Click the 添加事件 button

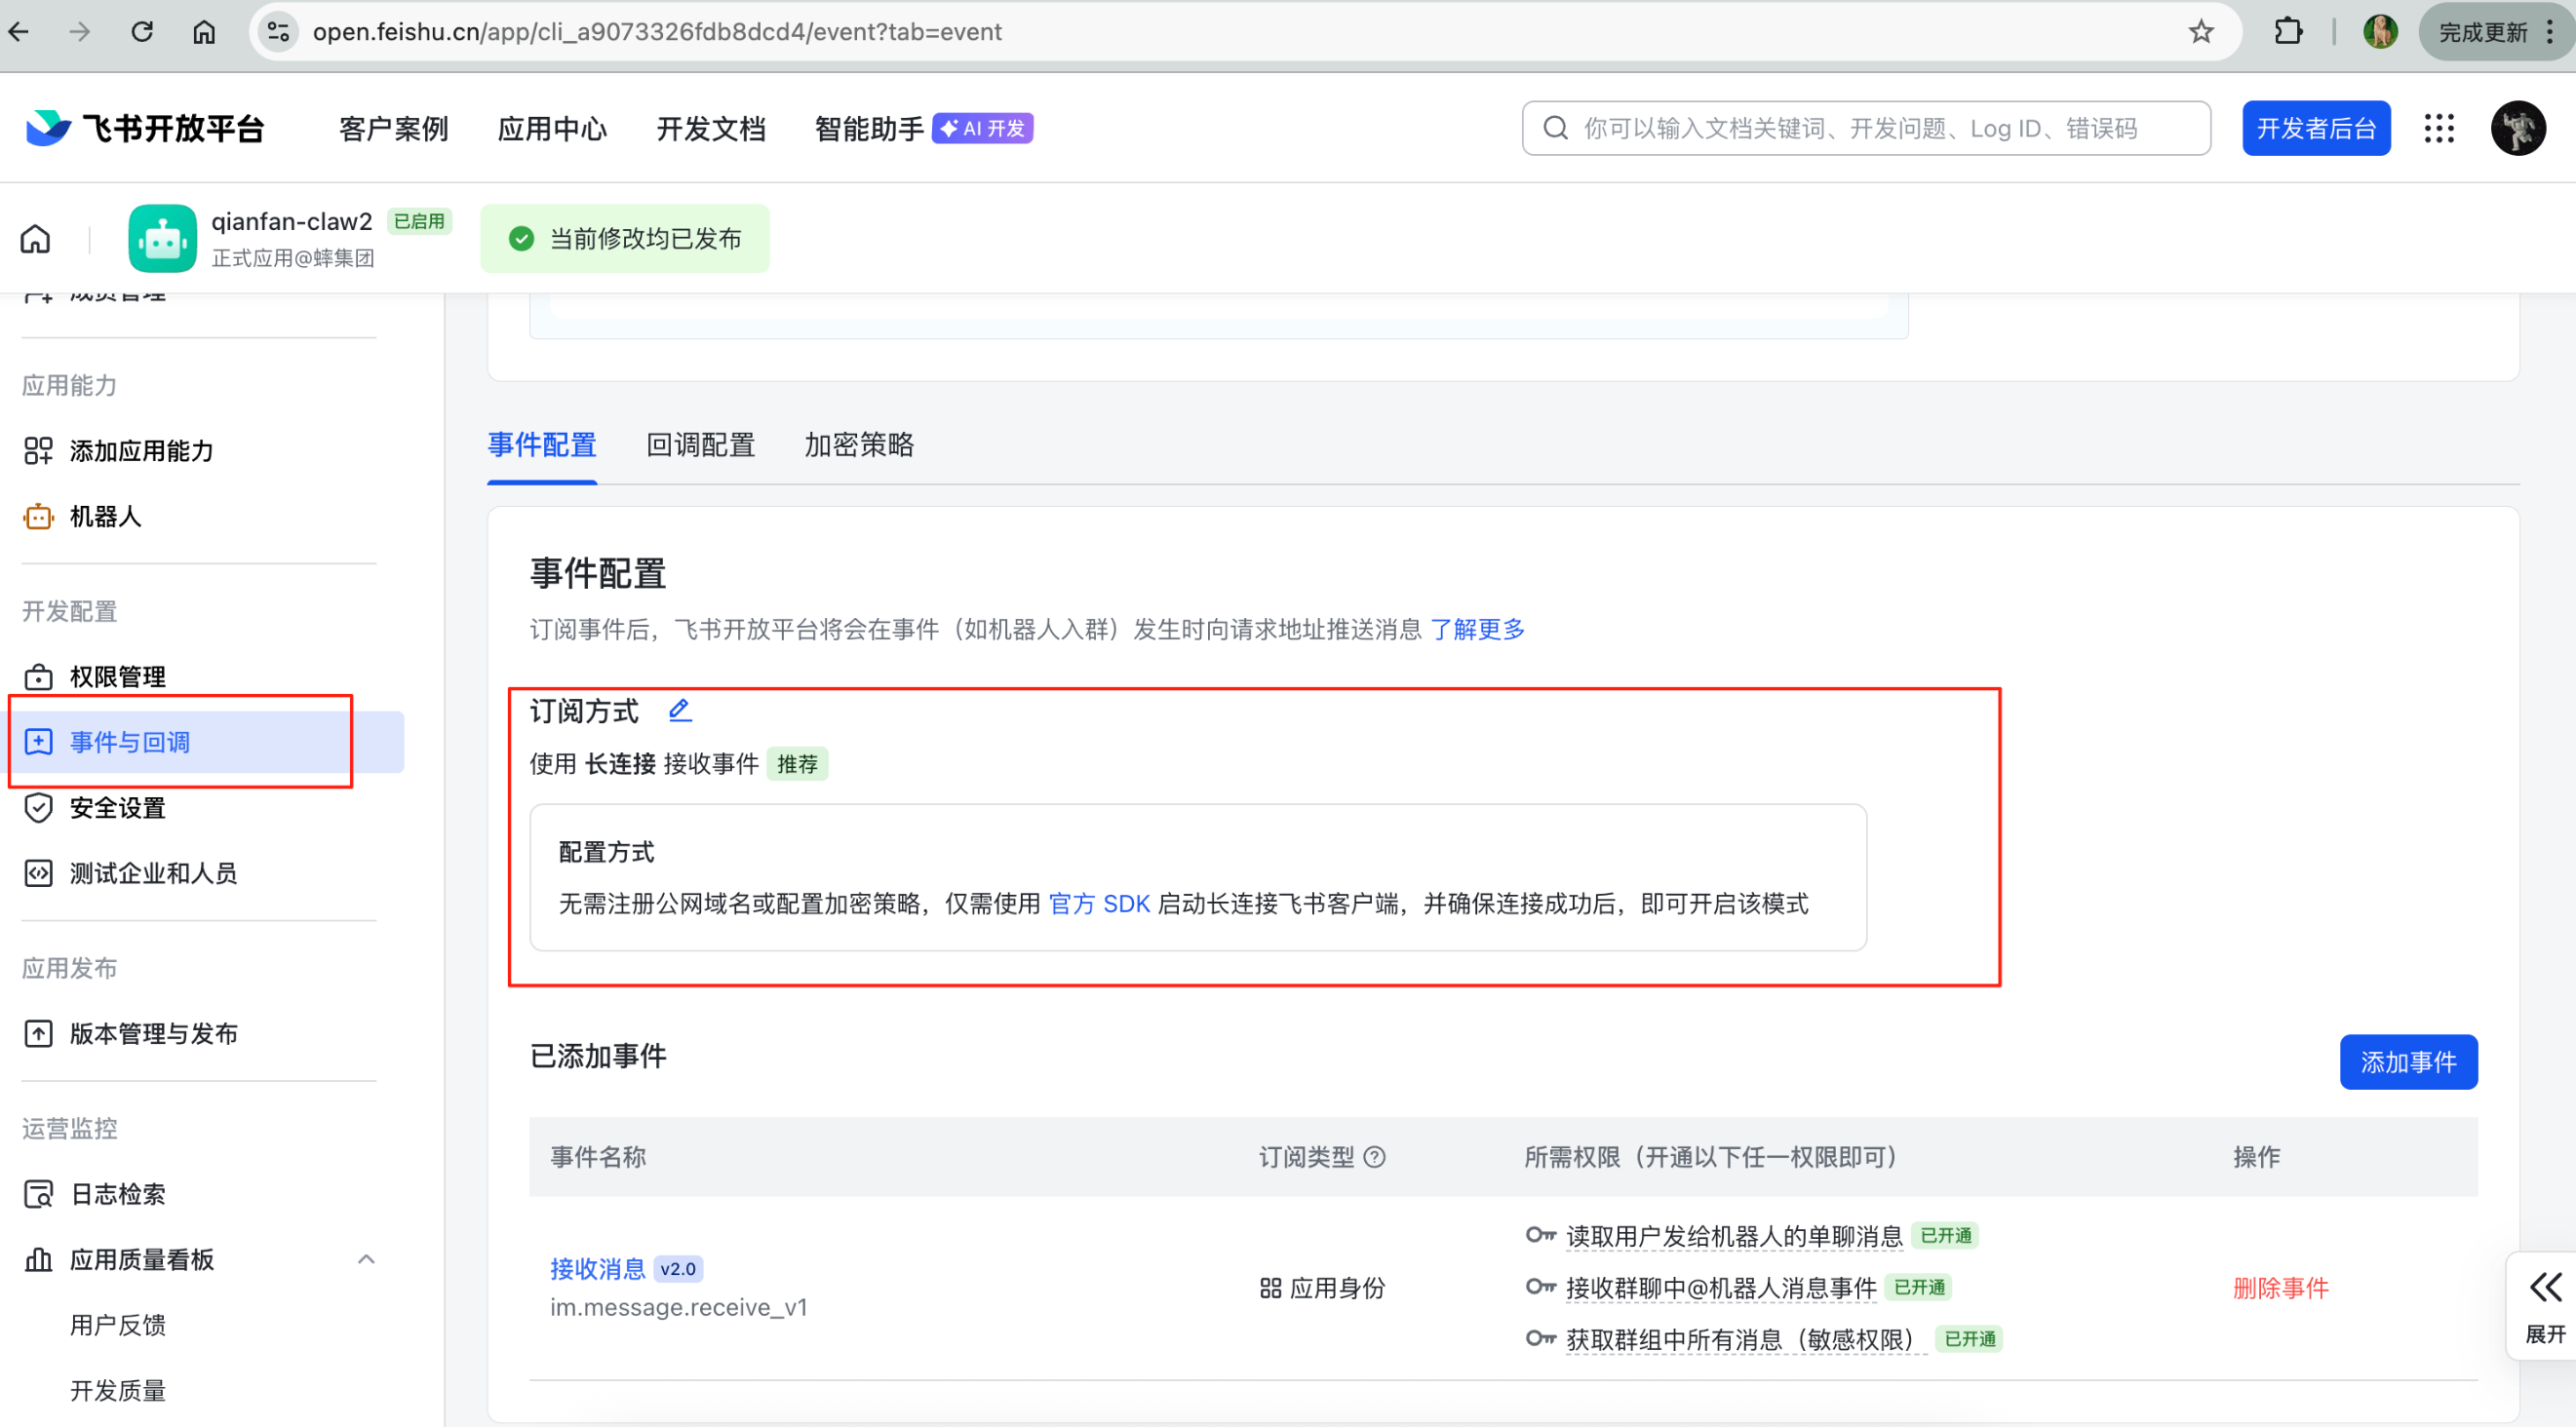[2408, 1061]
